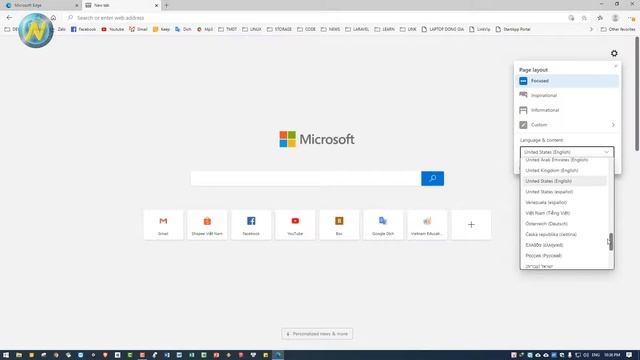The height and width of the screenshot is (360, 640).
Task: Select the Focused page layout
Action: point(567,81)
